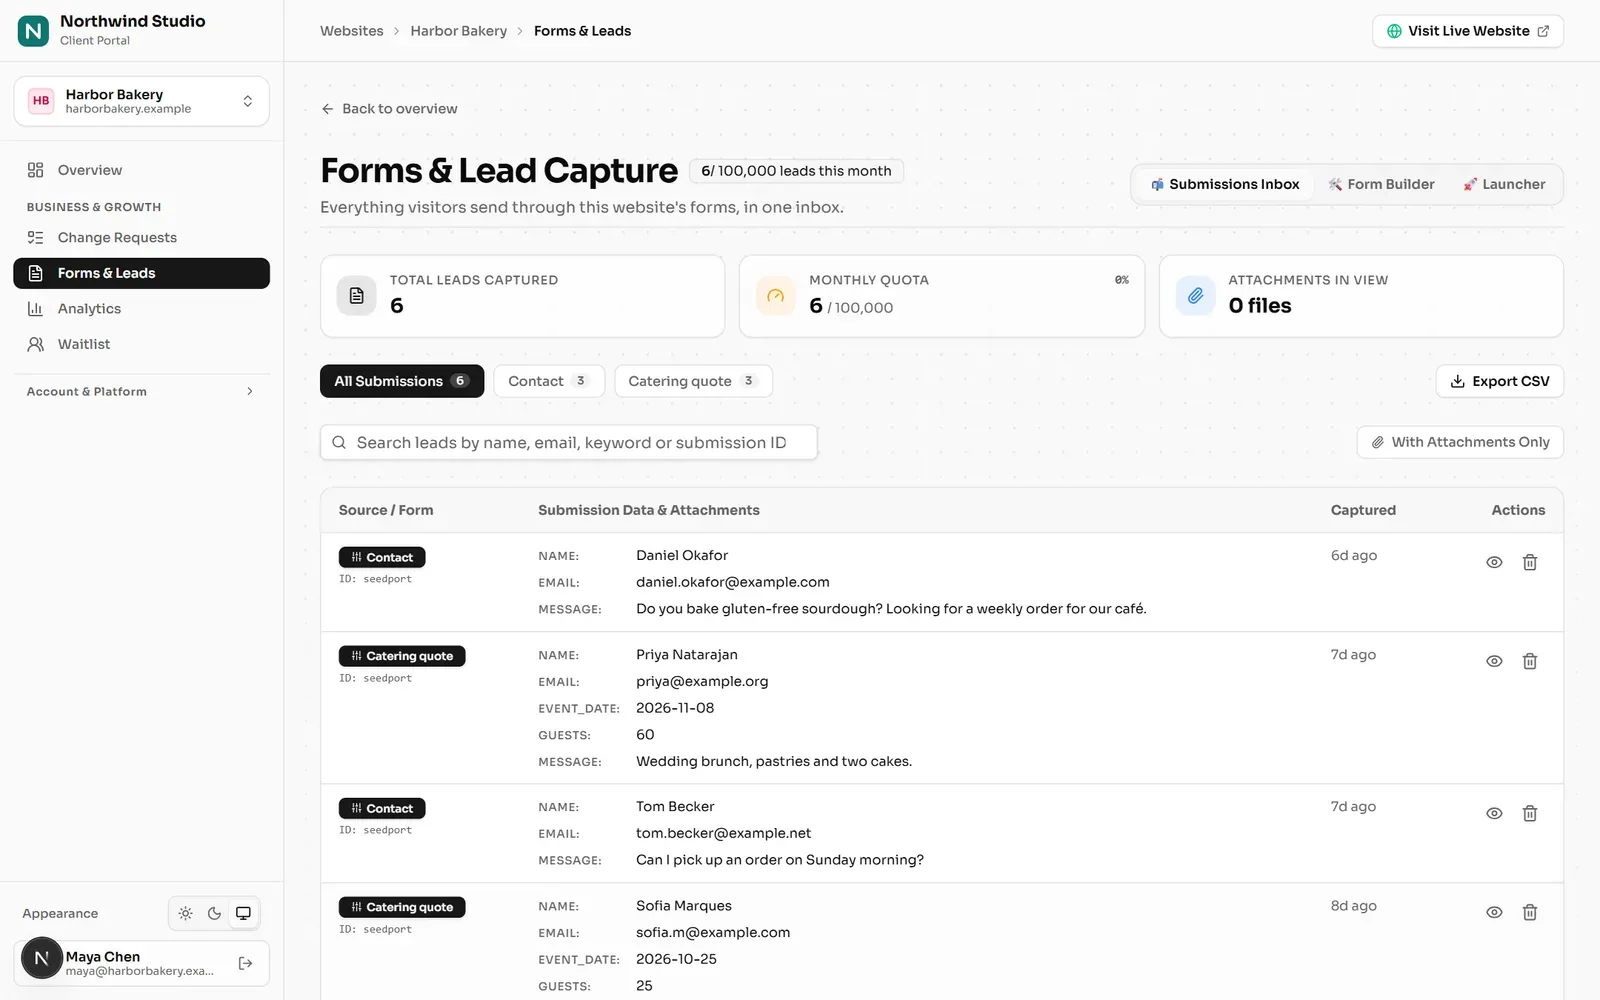The height and width of the screenshot is (1000, 1600).
Task: Switch to the Submissions Inbox tab
Action: coord(1224,184)
